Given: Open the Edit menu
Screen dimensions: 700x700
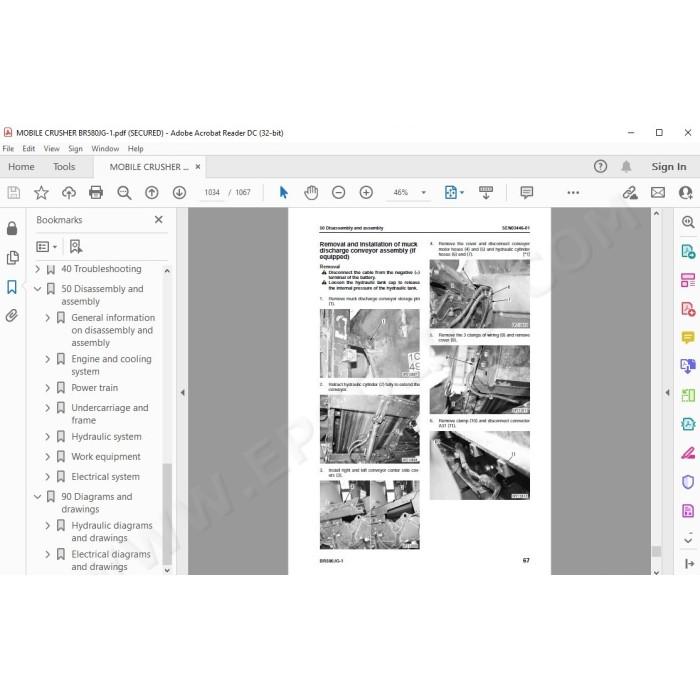Looking at the screenshot, I should click(29, 149).
